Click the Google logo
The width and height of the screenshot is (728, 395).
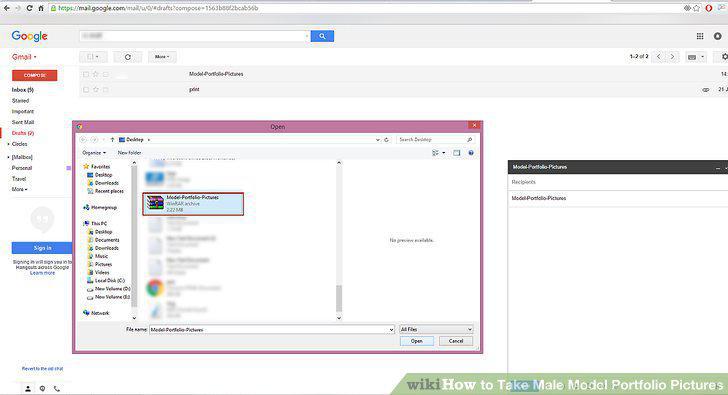pos(30,36)
